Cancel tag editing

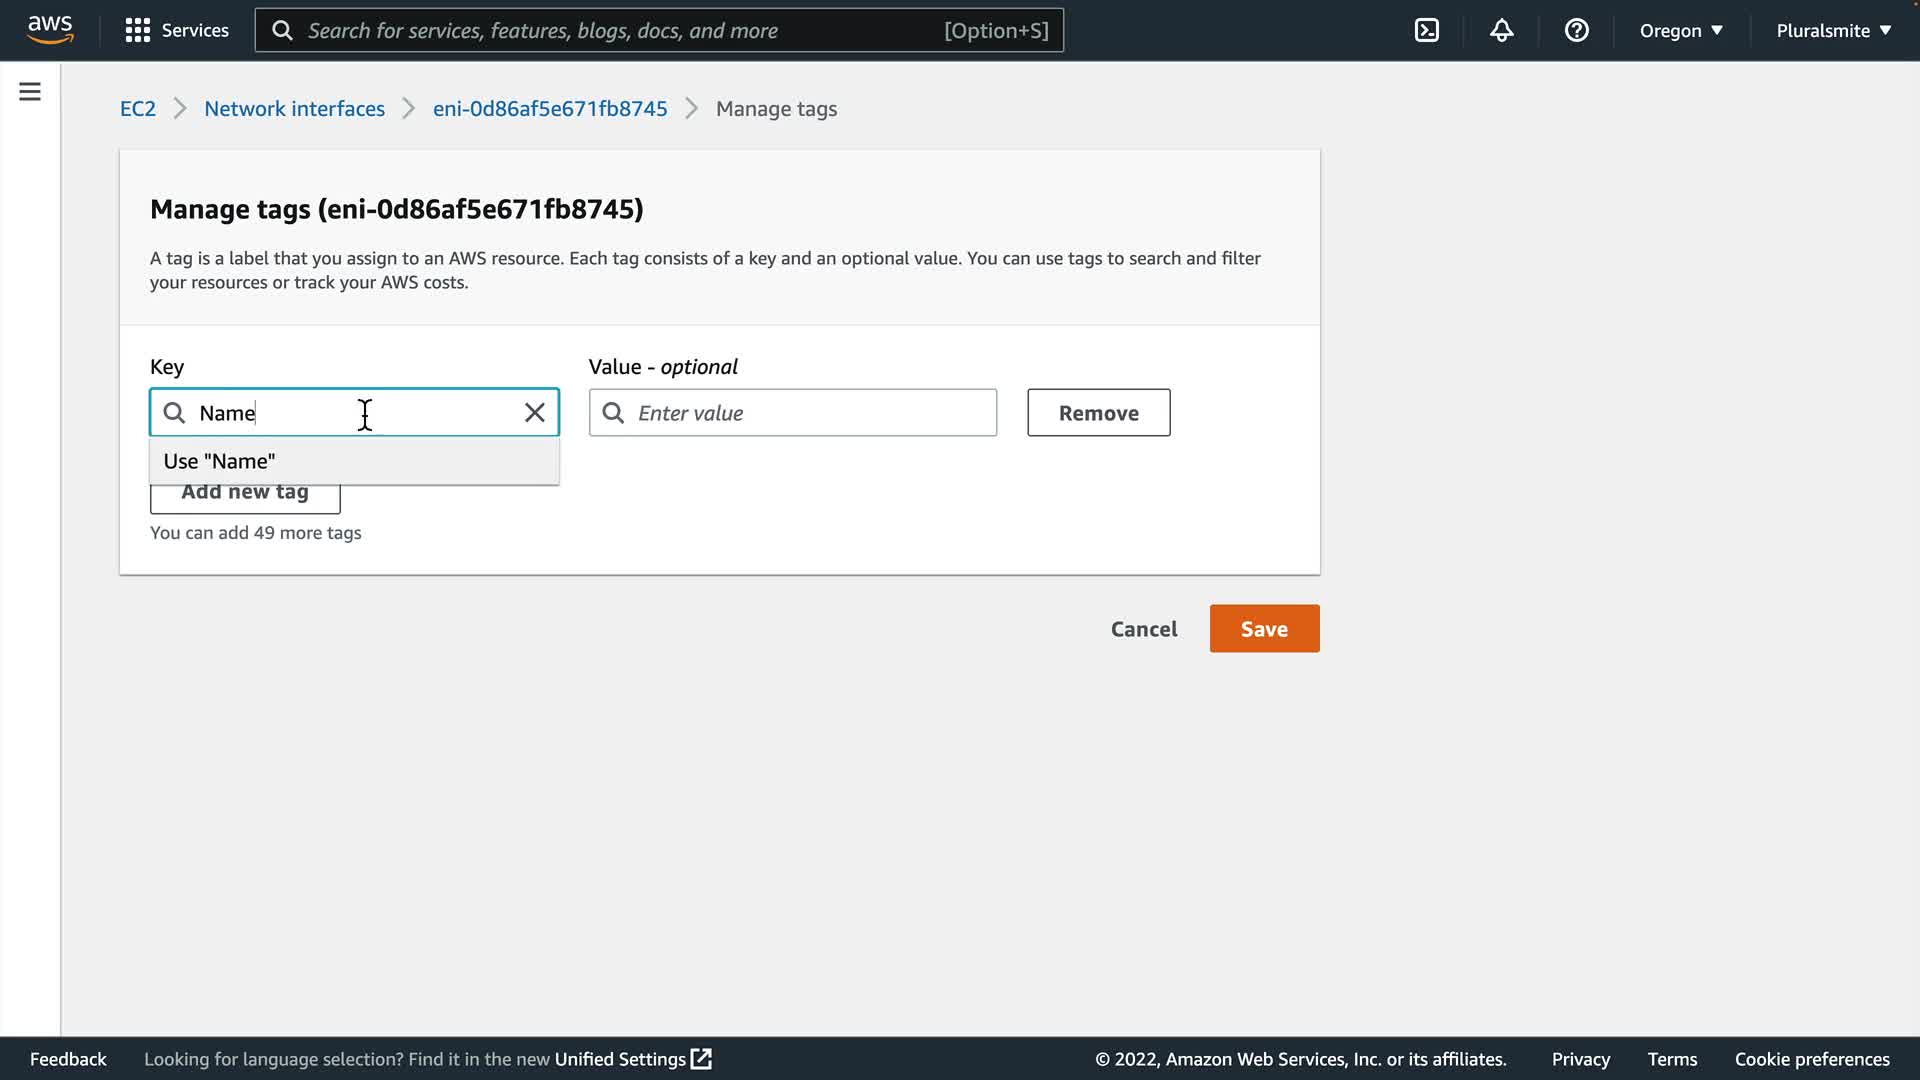1143,629
